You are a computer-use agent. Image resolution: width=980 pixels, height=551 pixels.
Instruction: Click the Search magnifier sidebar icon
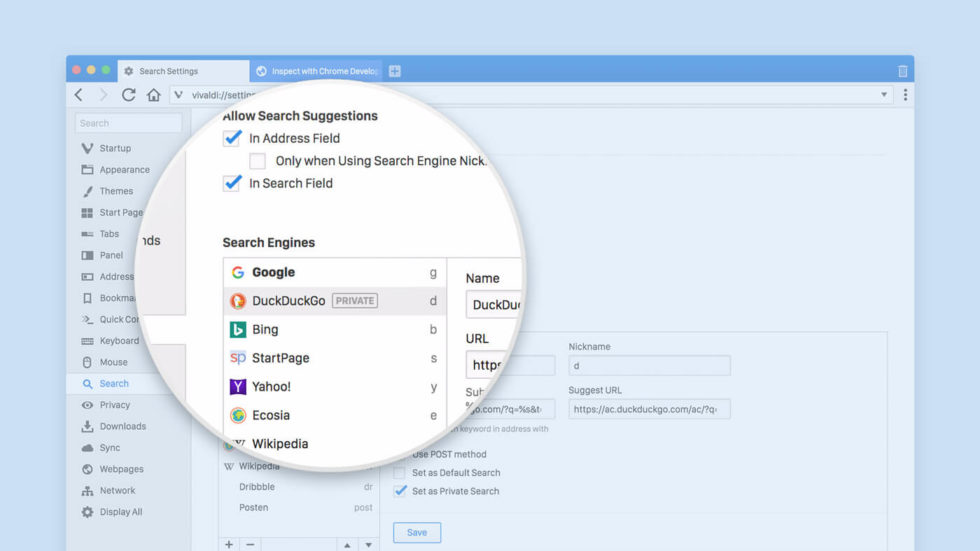pos(87,384)
